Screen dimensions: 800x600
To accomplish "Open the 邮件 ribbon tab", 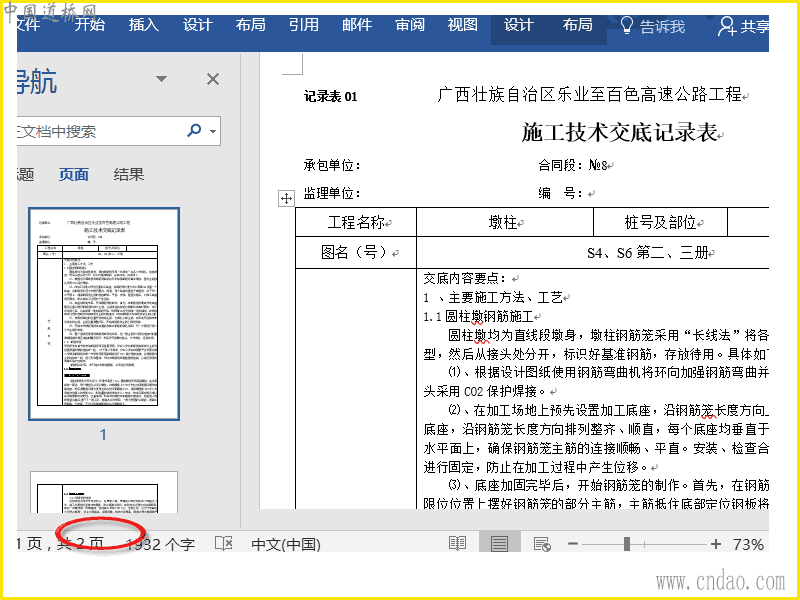I will tap(357, 25).
